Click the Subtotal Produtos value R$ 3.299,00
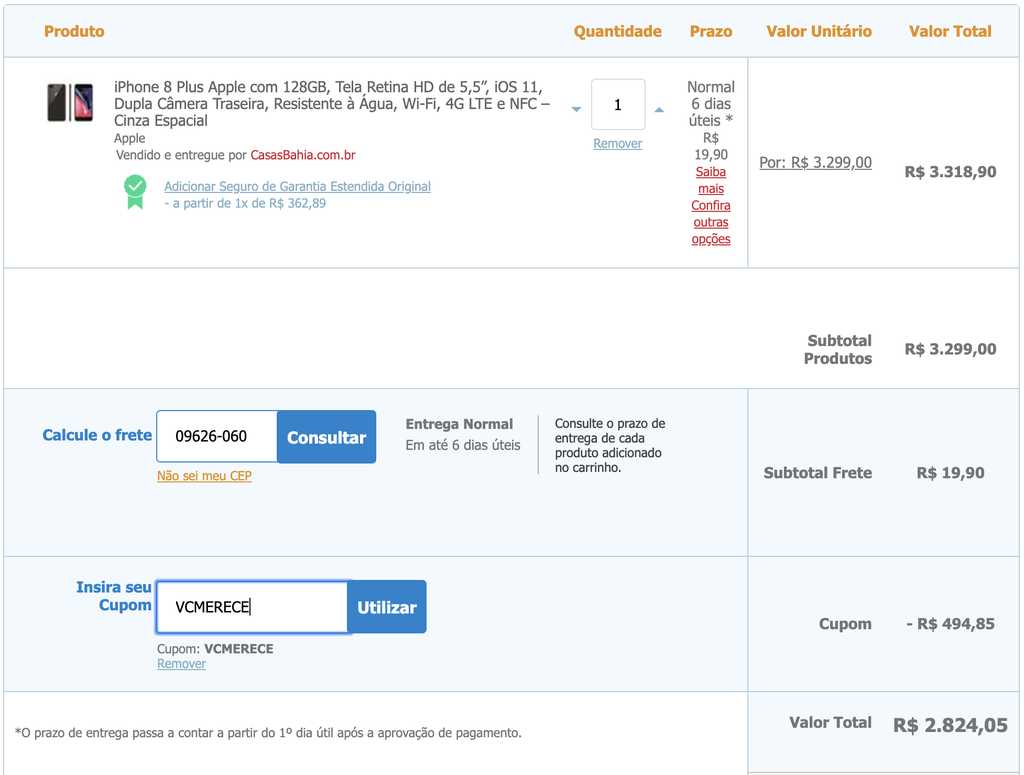 pos(950,349)
